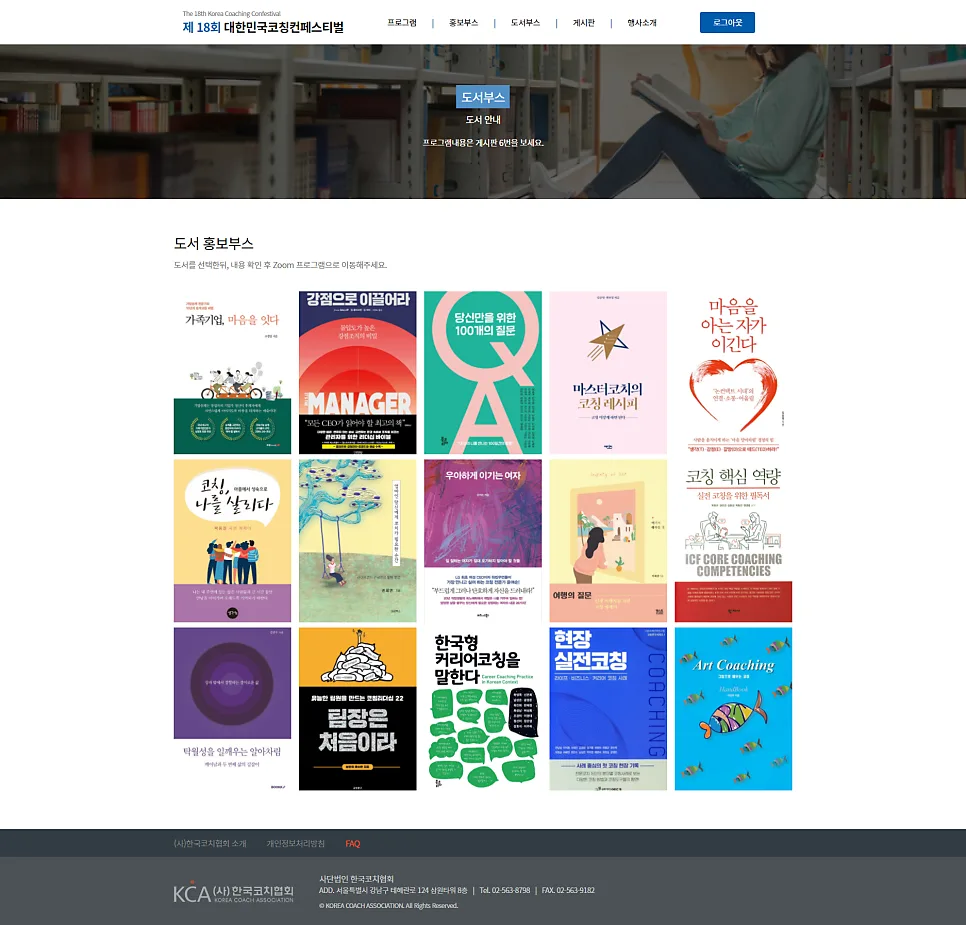Open the 프로그램 menu item
This screenshot has height=925, width=966.
click(402, 23)
